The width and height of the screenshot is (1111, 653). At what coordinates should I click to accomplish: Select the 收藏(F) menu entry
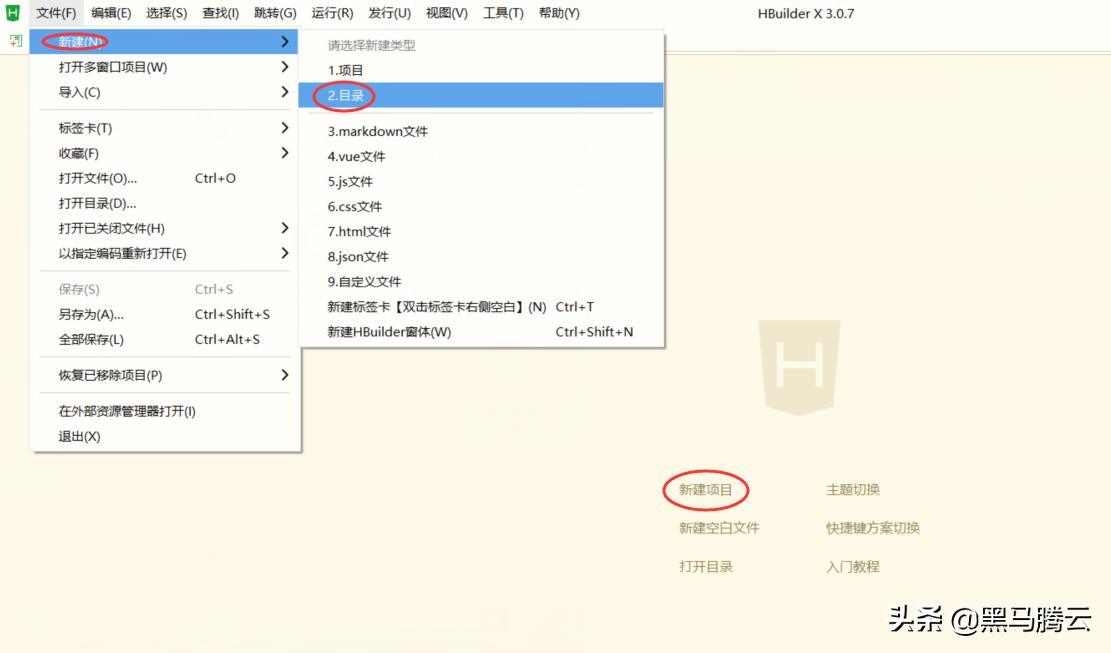tap(164, 153)
